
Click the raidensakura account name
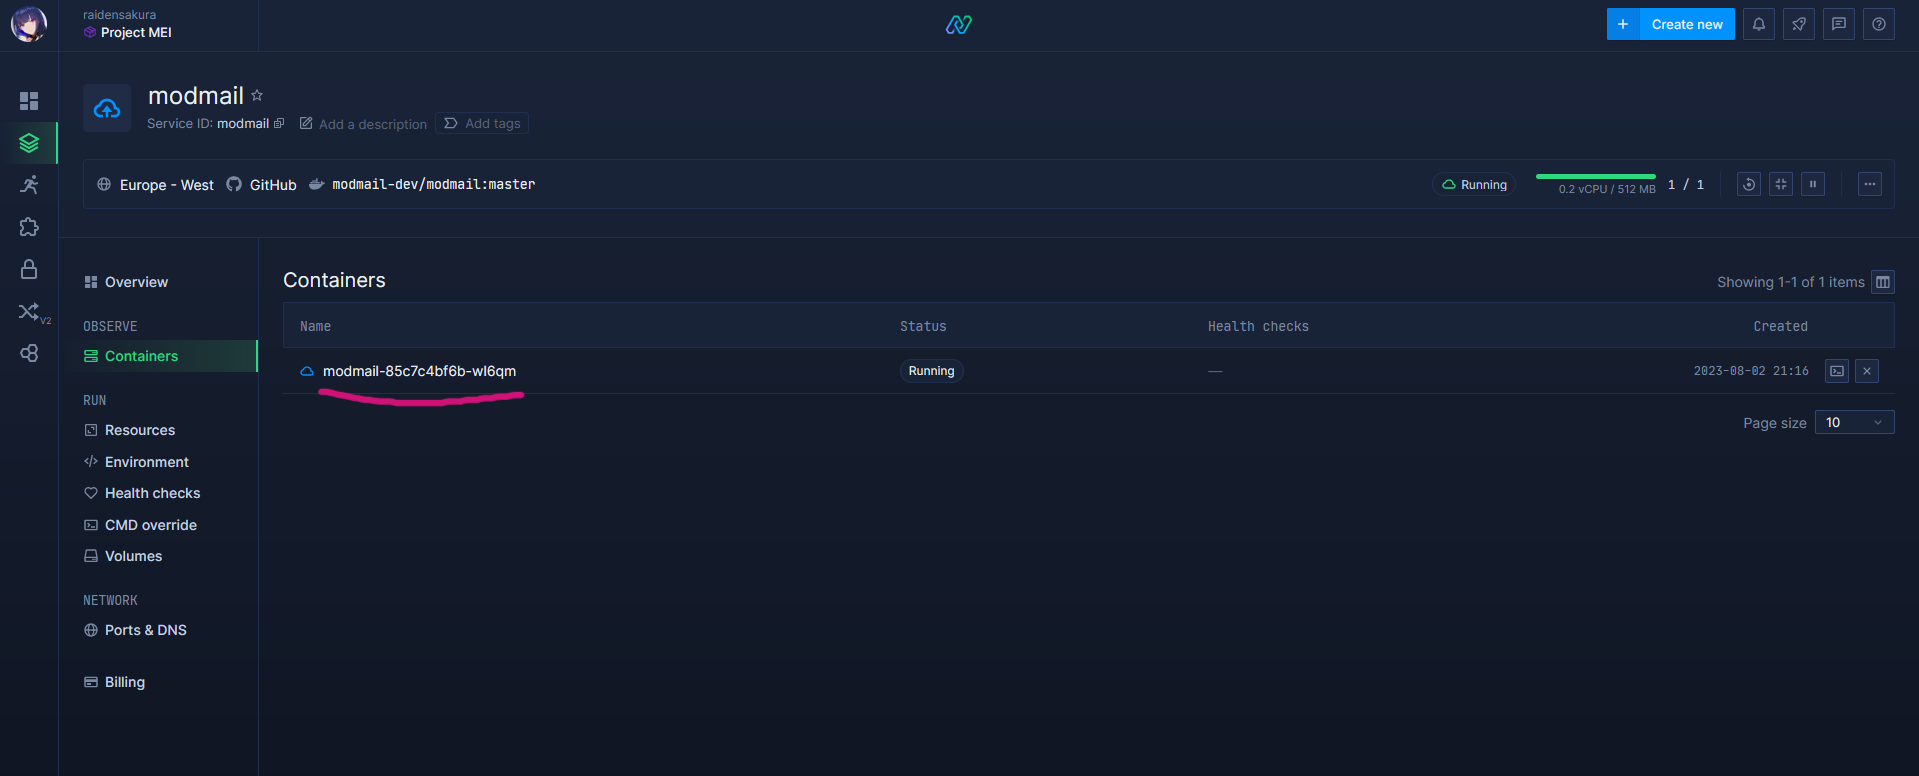point(119,15)
